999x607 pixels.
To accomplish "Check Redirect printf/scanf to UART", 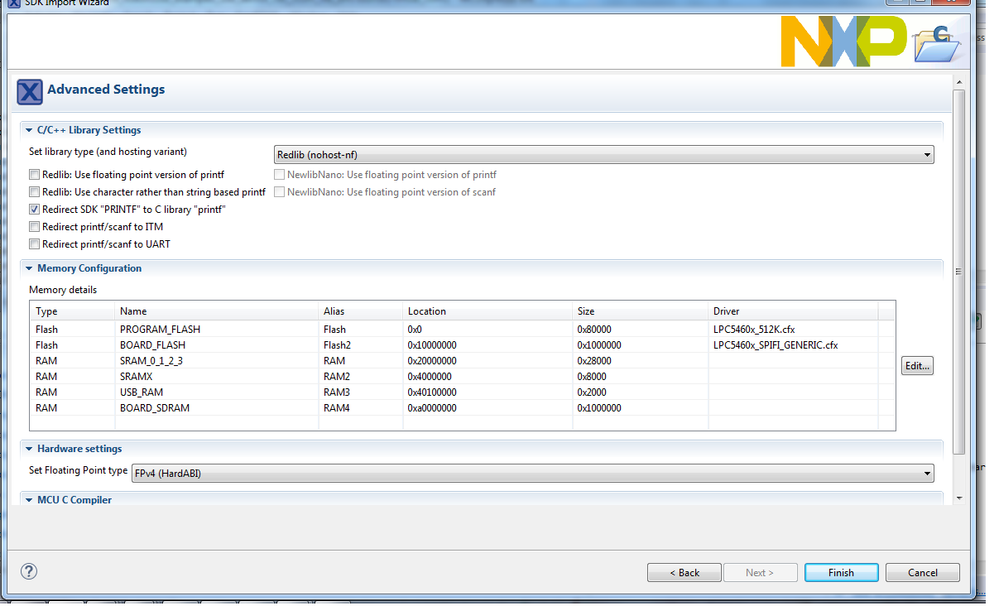I will (34, 244).
